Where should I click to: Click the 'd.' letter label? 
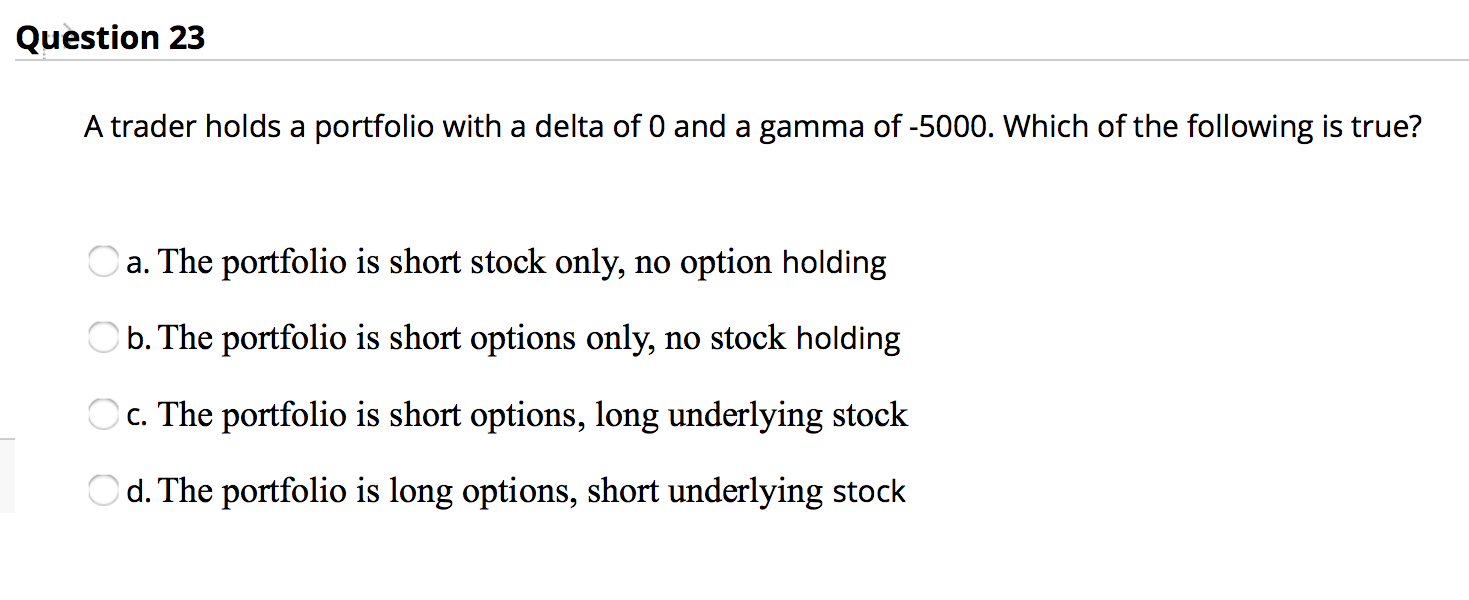[x=139, y=491]
